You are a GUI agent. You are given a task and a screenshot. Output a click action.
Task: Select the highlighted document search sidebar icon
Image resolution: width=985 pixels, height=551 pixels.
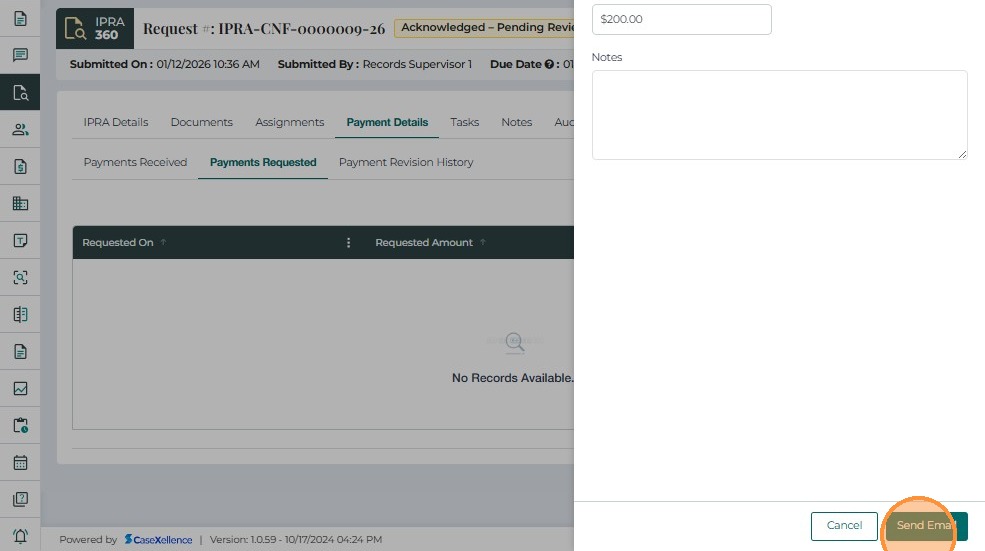(20, 92)
